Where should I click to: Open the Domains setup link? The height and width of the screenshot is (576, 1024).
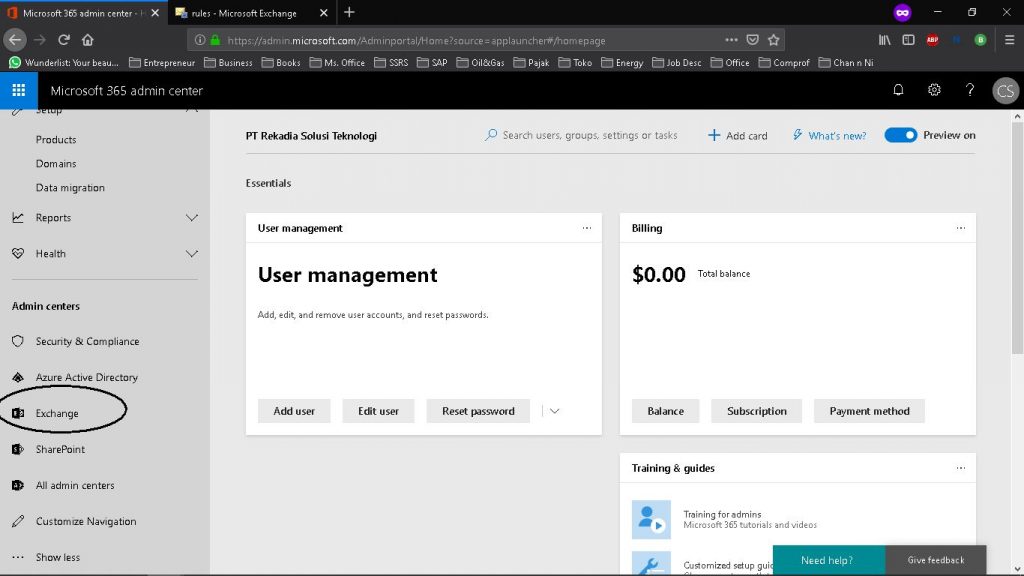tap(56, 164)
